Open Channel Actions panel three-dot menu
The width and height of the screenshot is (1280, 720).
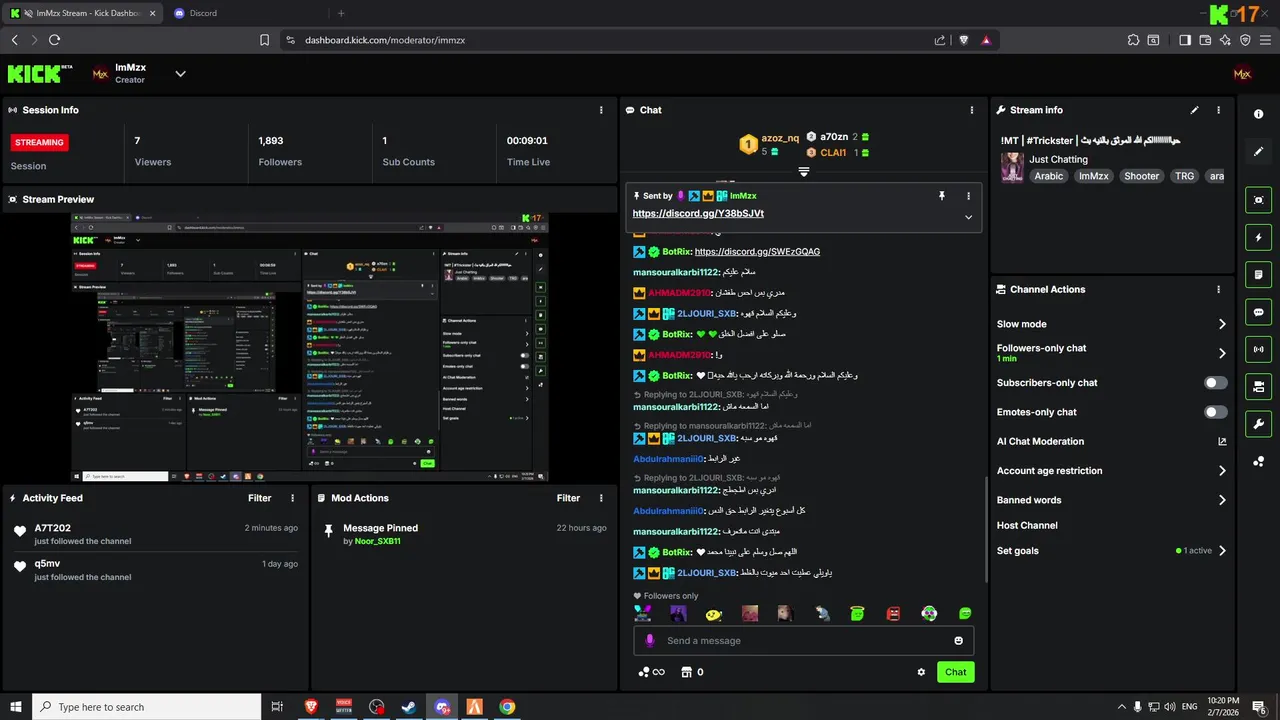pyautogui.click(x=1218, y=289)
